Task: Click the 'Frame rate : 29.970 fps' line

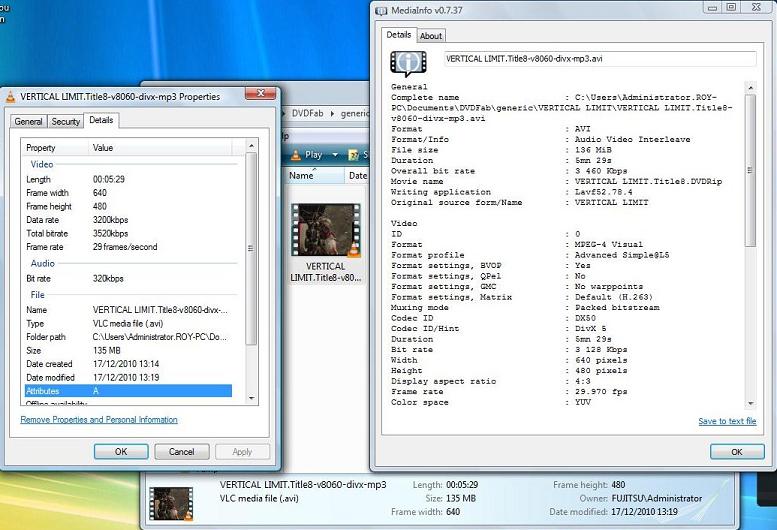Action: (x=509, y=391)
